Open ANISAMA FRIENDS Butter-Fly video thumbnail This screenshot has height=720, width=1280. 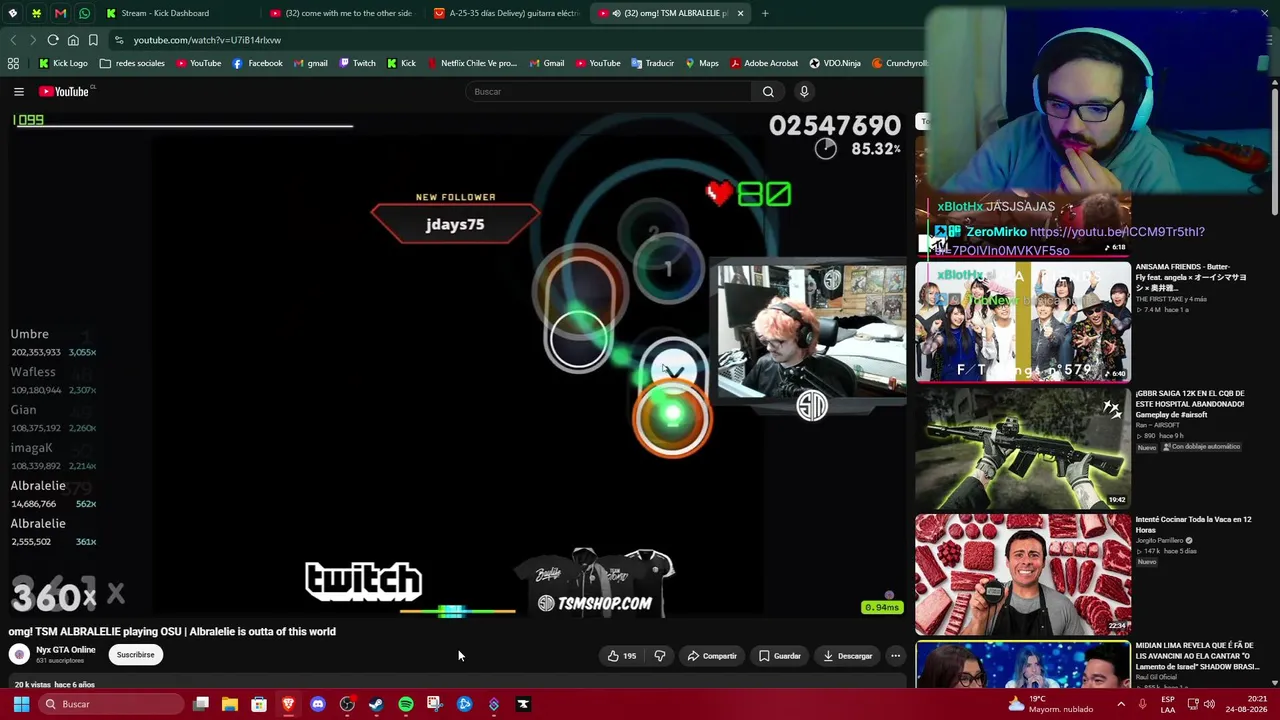1023,322
